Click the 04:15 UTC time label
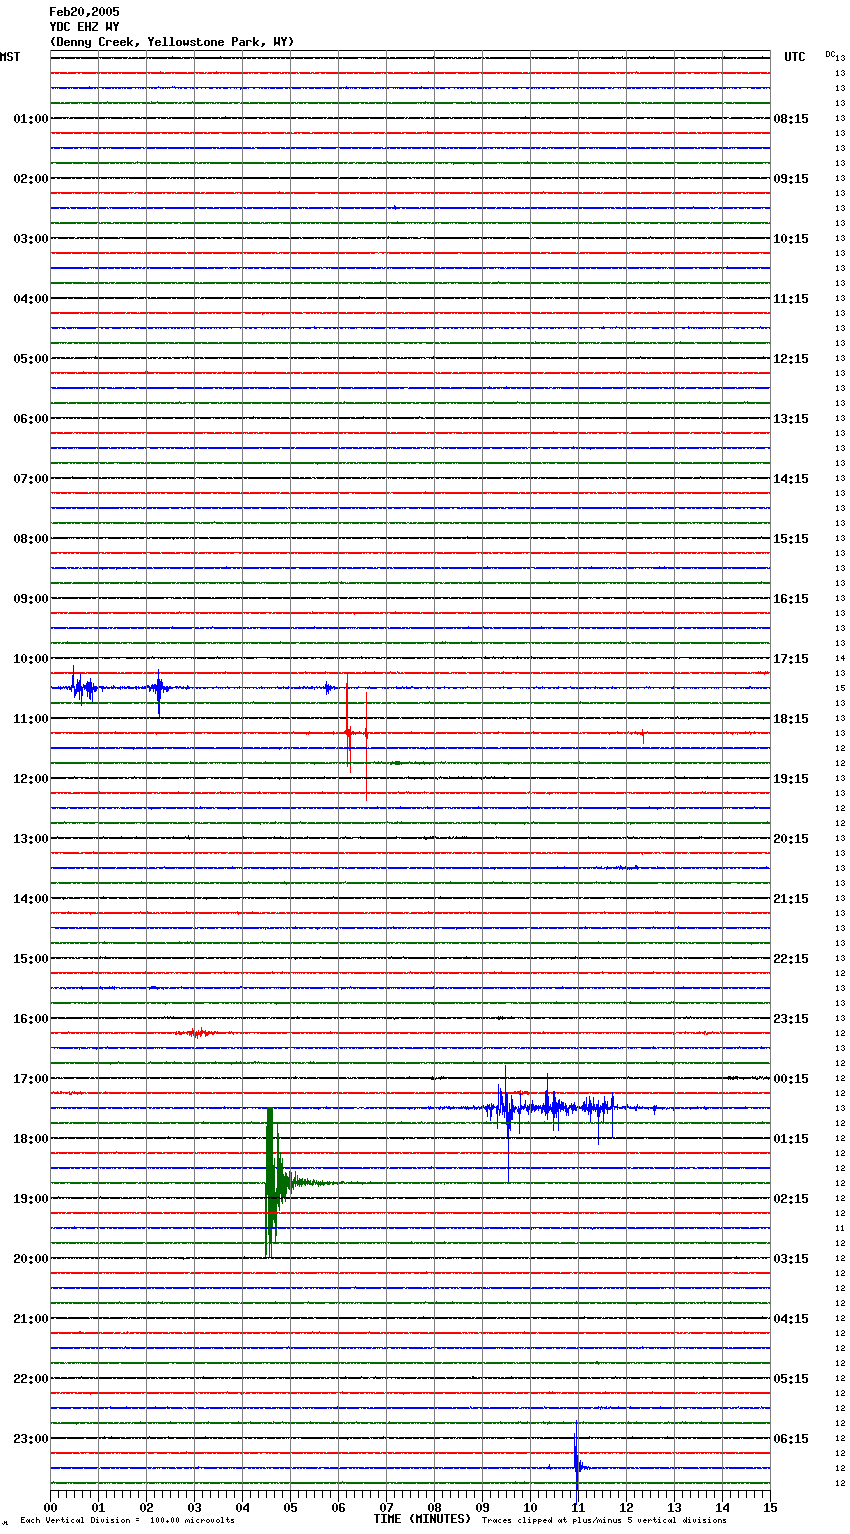The height and width of the screenshot is (1534, 850). (x=791, y=1319)
